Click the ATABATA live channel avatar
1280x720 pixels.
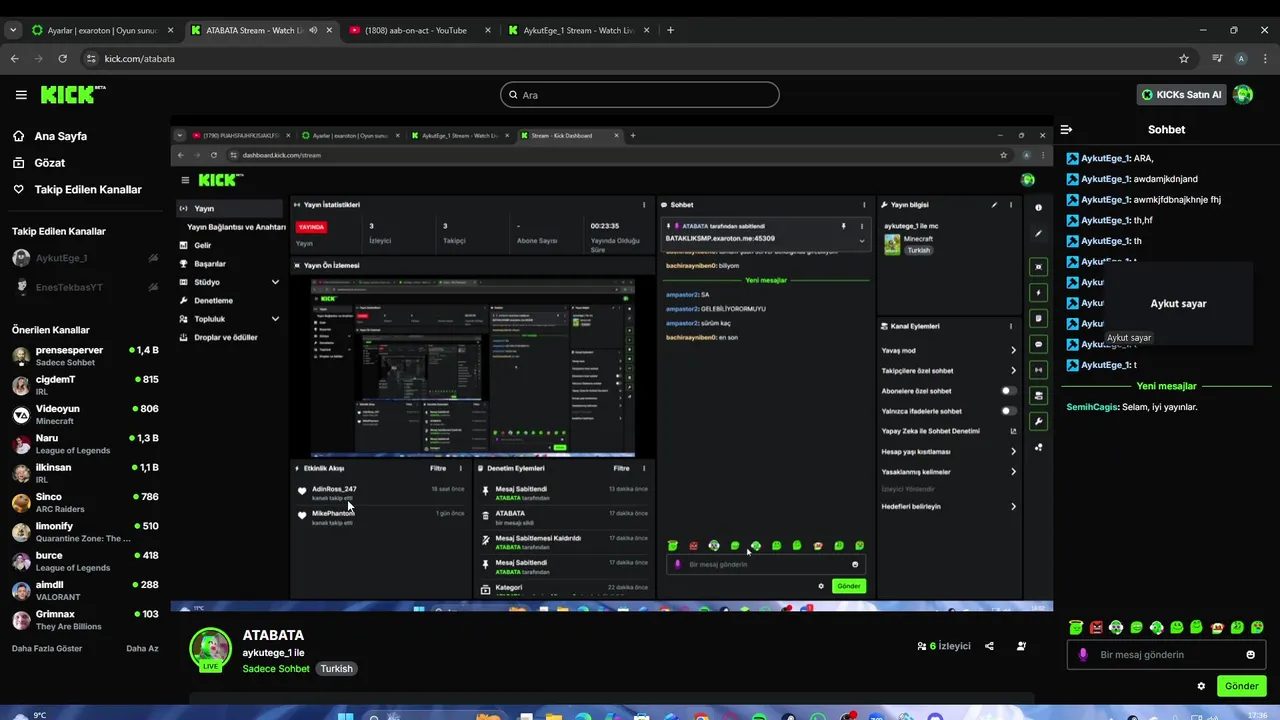pos(210,649)
